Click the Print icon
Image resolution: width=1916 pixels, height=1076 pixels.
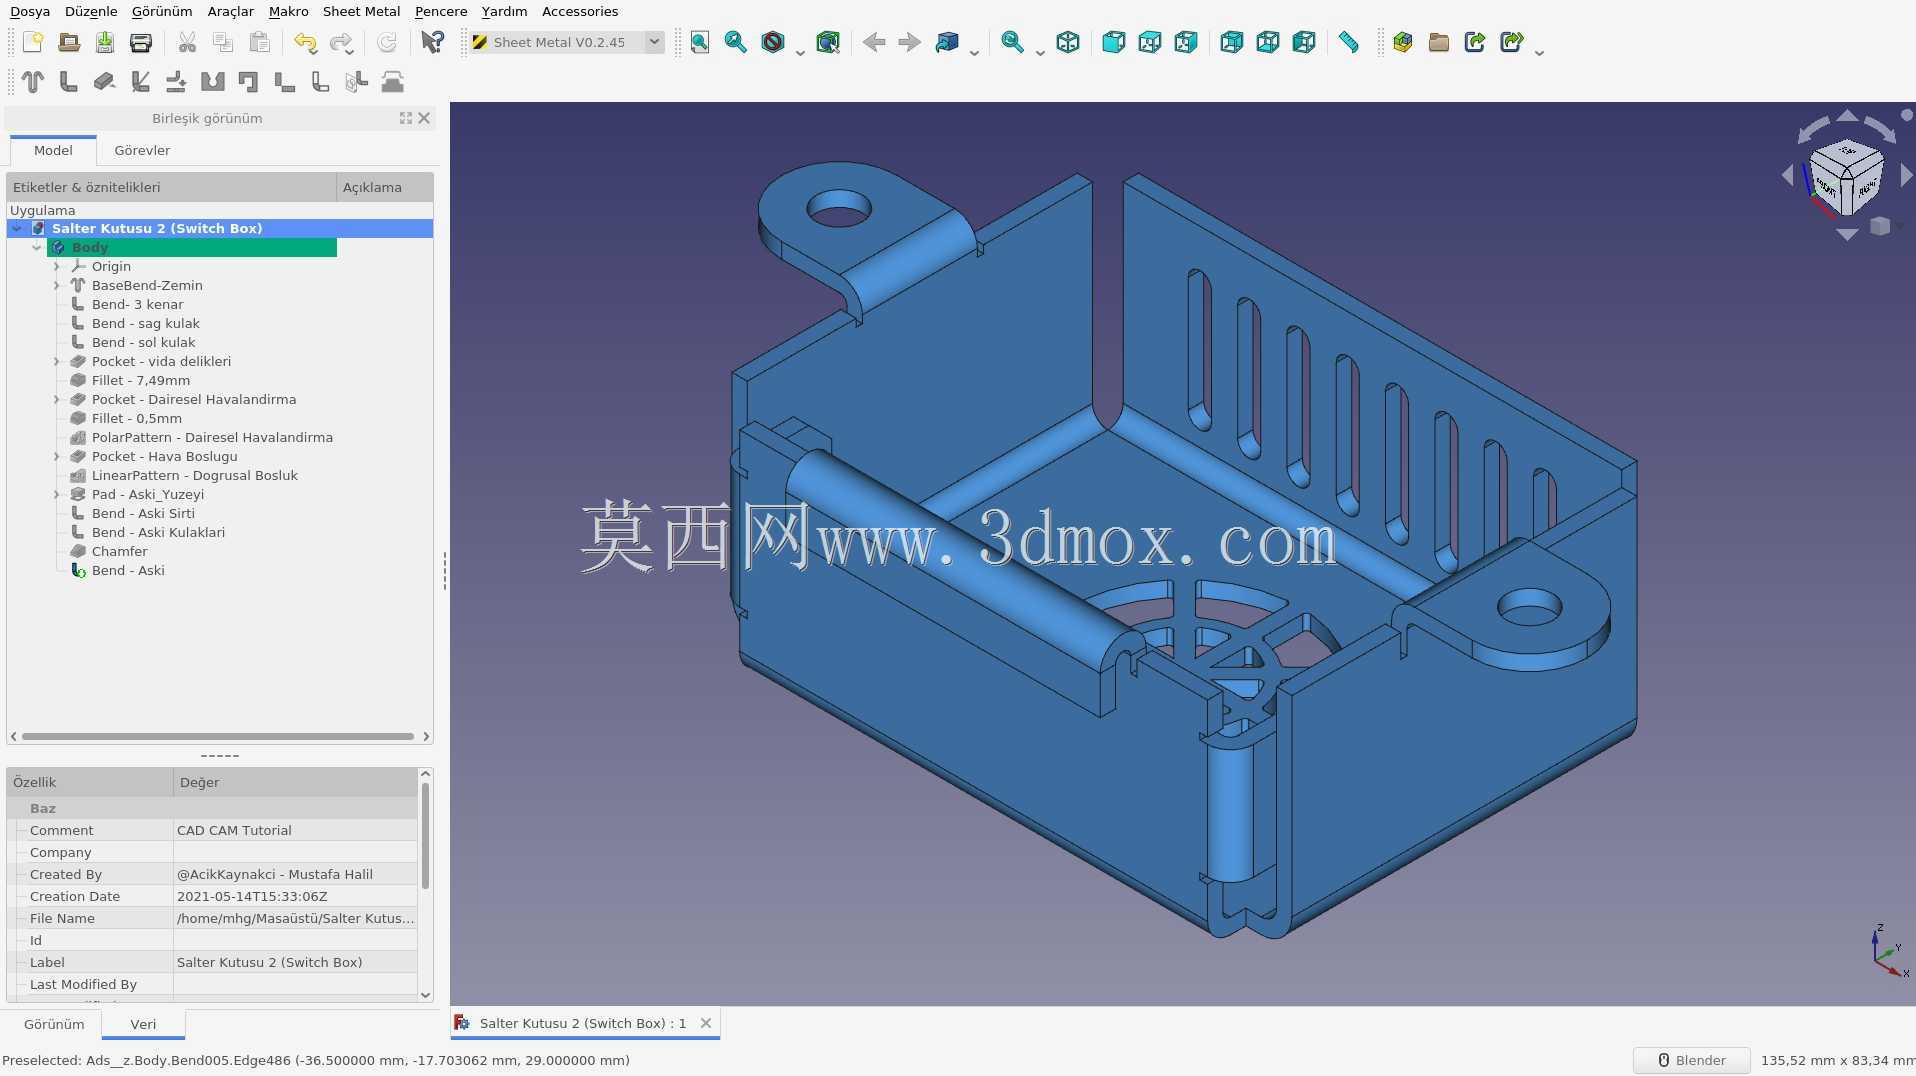[x=141, y=42]
